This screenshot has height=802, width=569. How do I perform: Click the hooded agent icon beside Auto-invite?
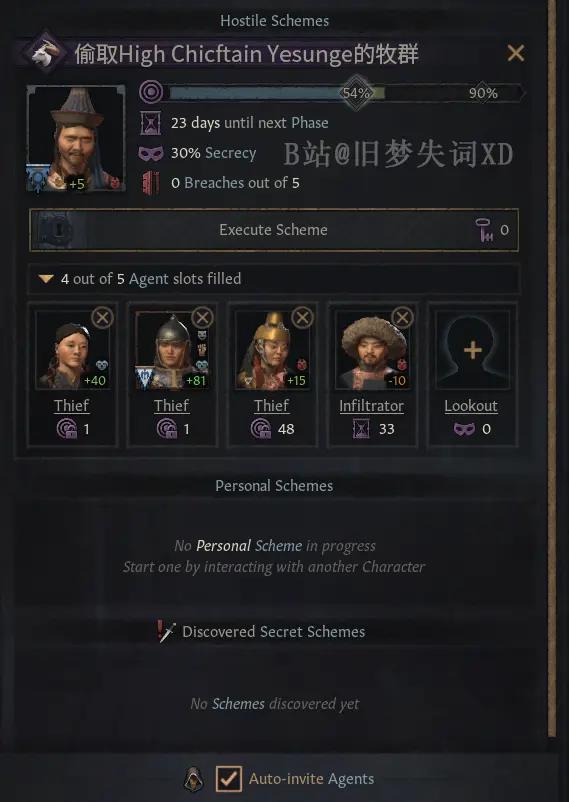[x=193, y=779]
